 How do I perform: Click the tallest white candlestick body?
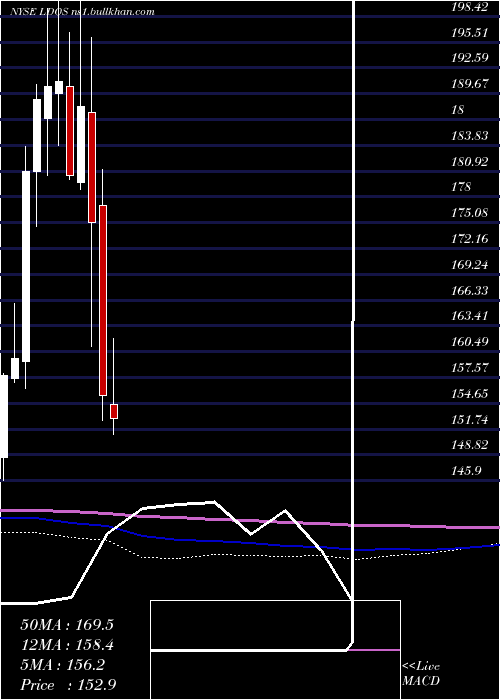(26, 267)
